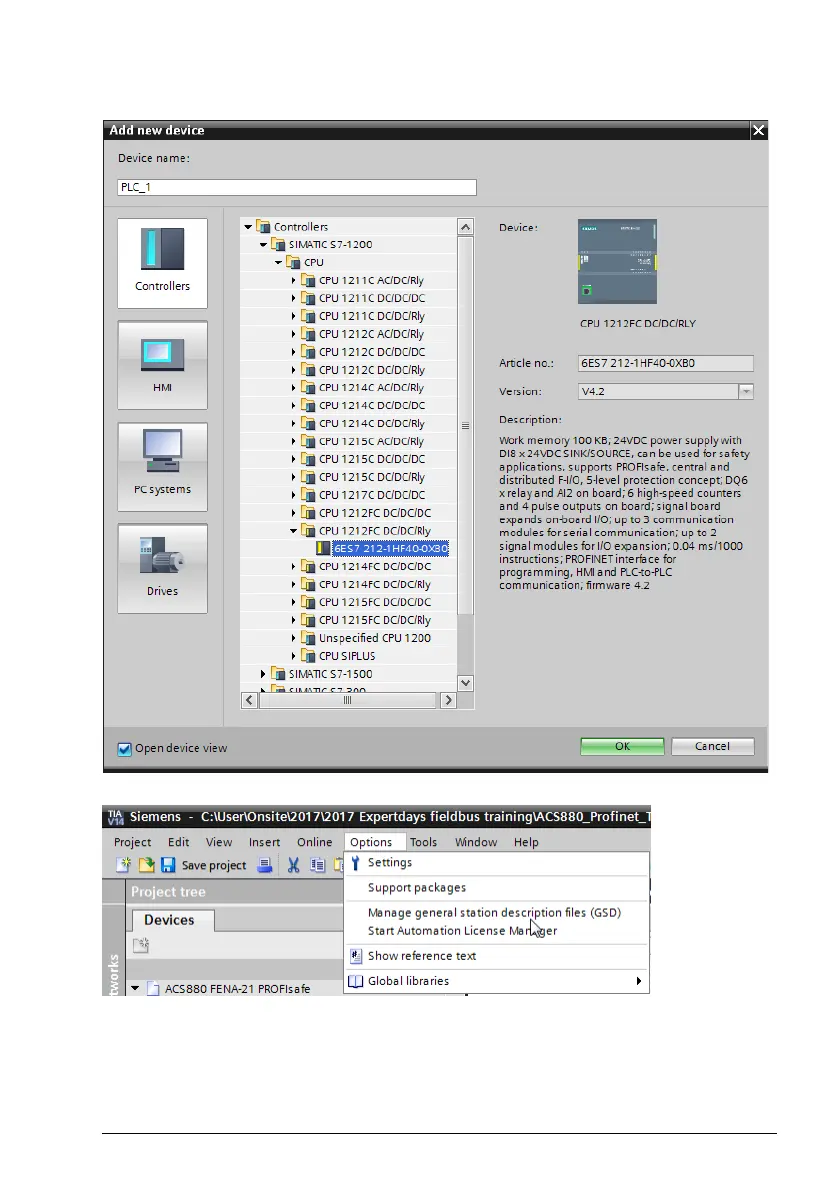Click the Show reference text icon
The height and width of the screenshot is (1190, 840).
point(355,956)
